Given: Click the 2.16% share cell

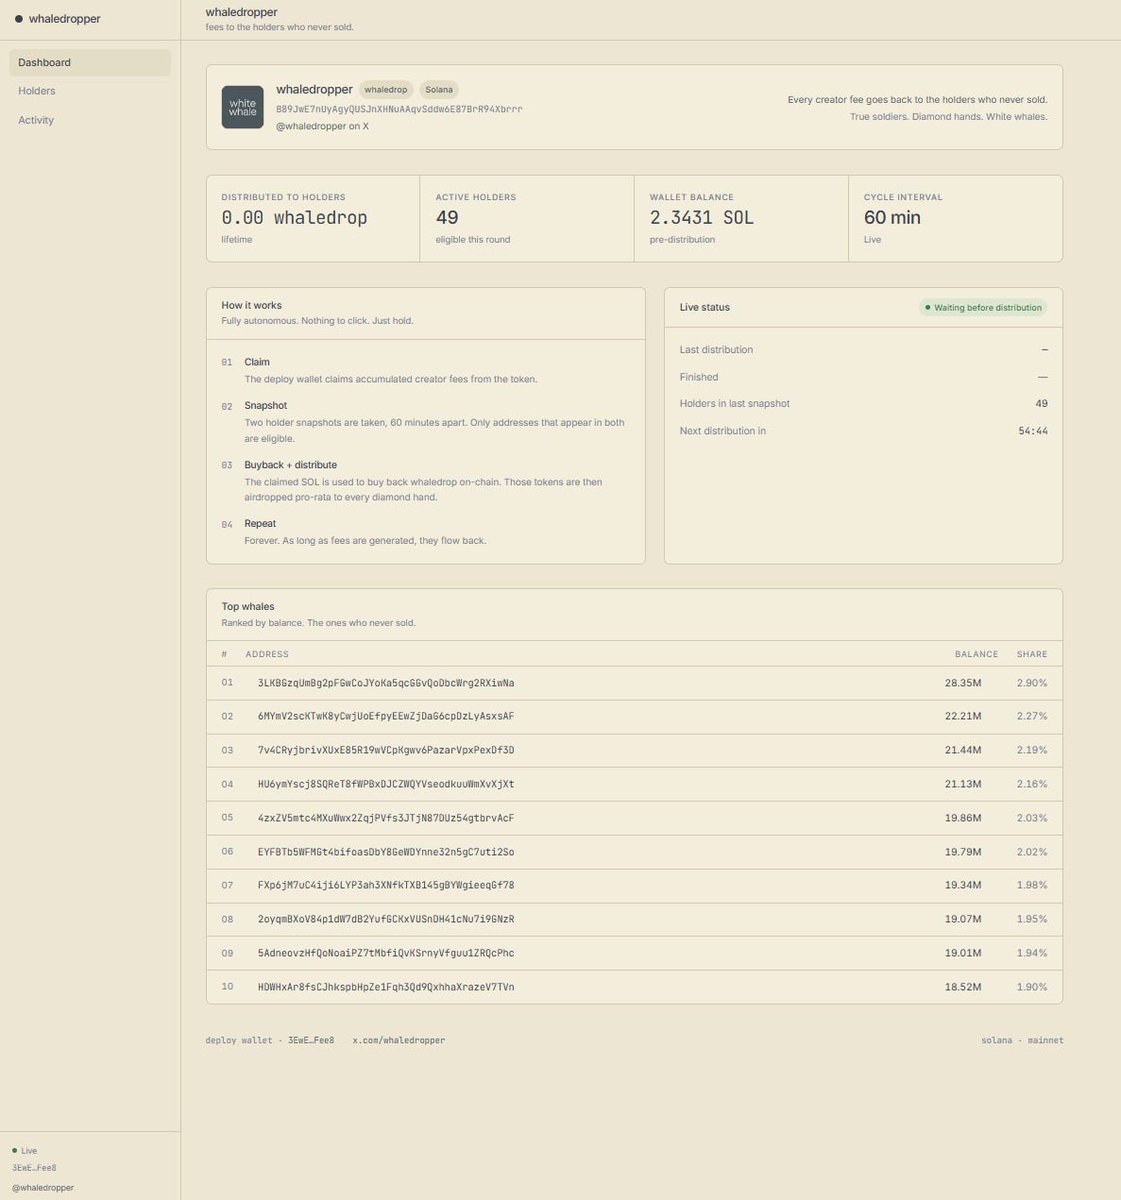Looking at the screenshot, I should 1032,784.
